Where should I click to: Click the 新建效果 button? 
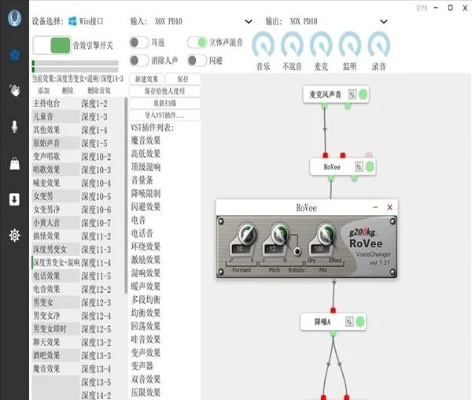tap(146, 79)
